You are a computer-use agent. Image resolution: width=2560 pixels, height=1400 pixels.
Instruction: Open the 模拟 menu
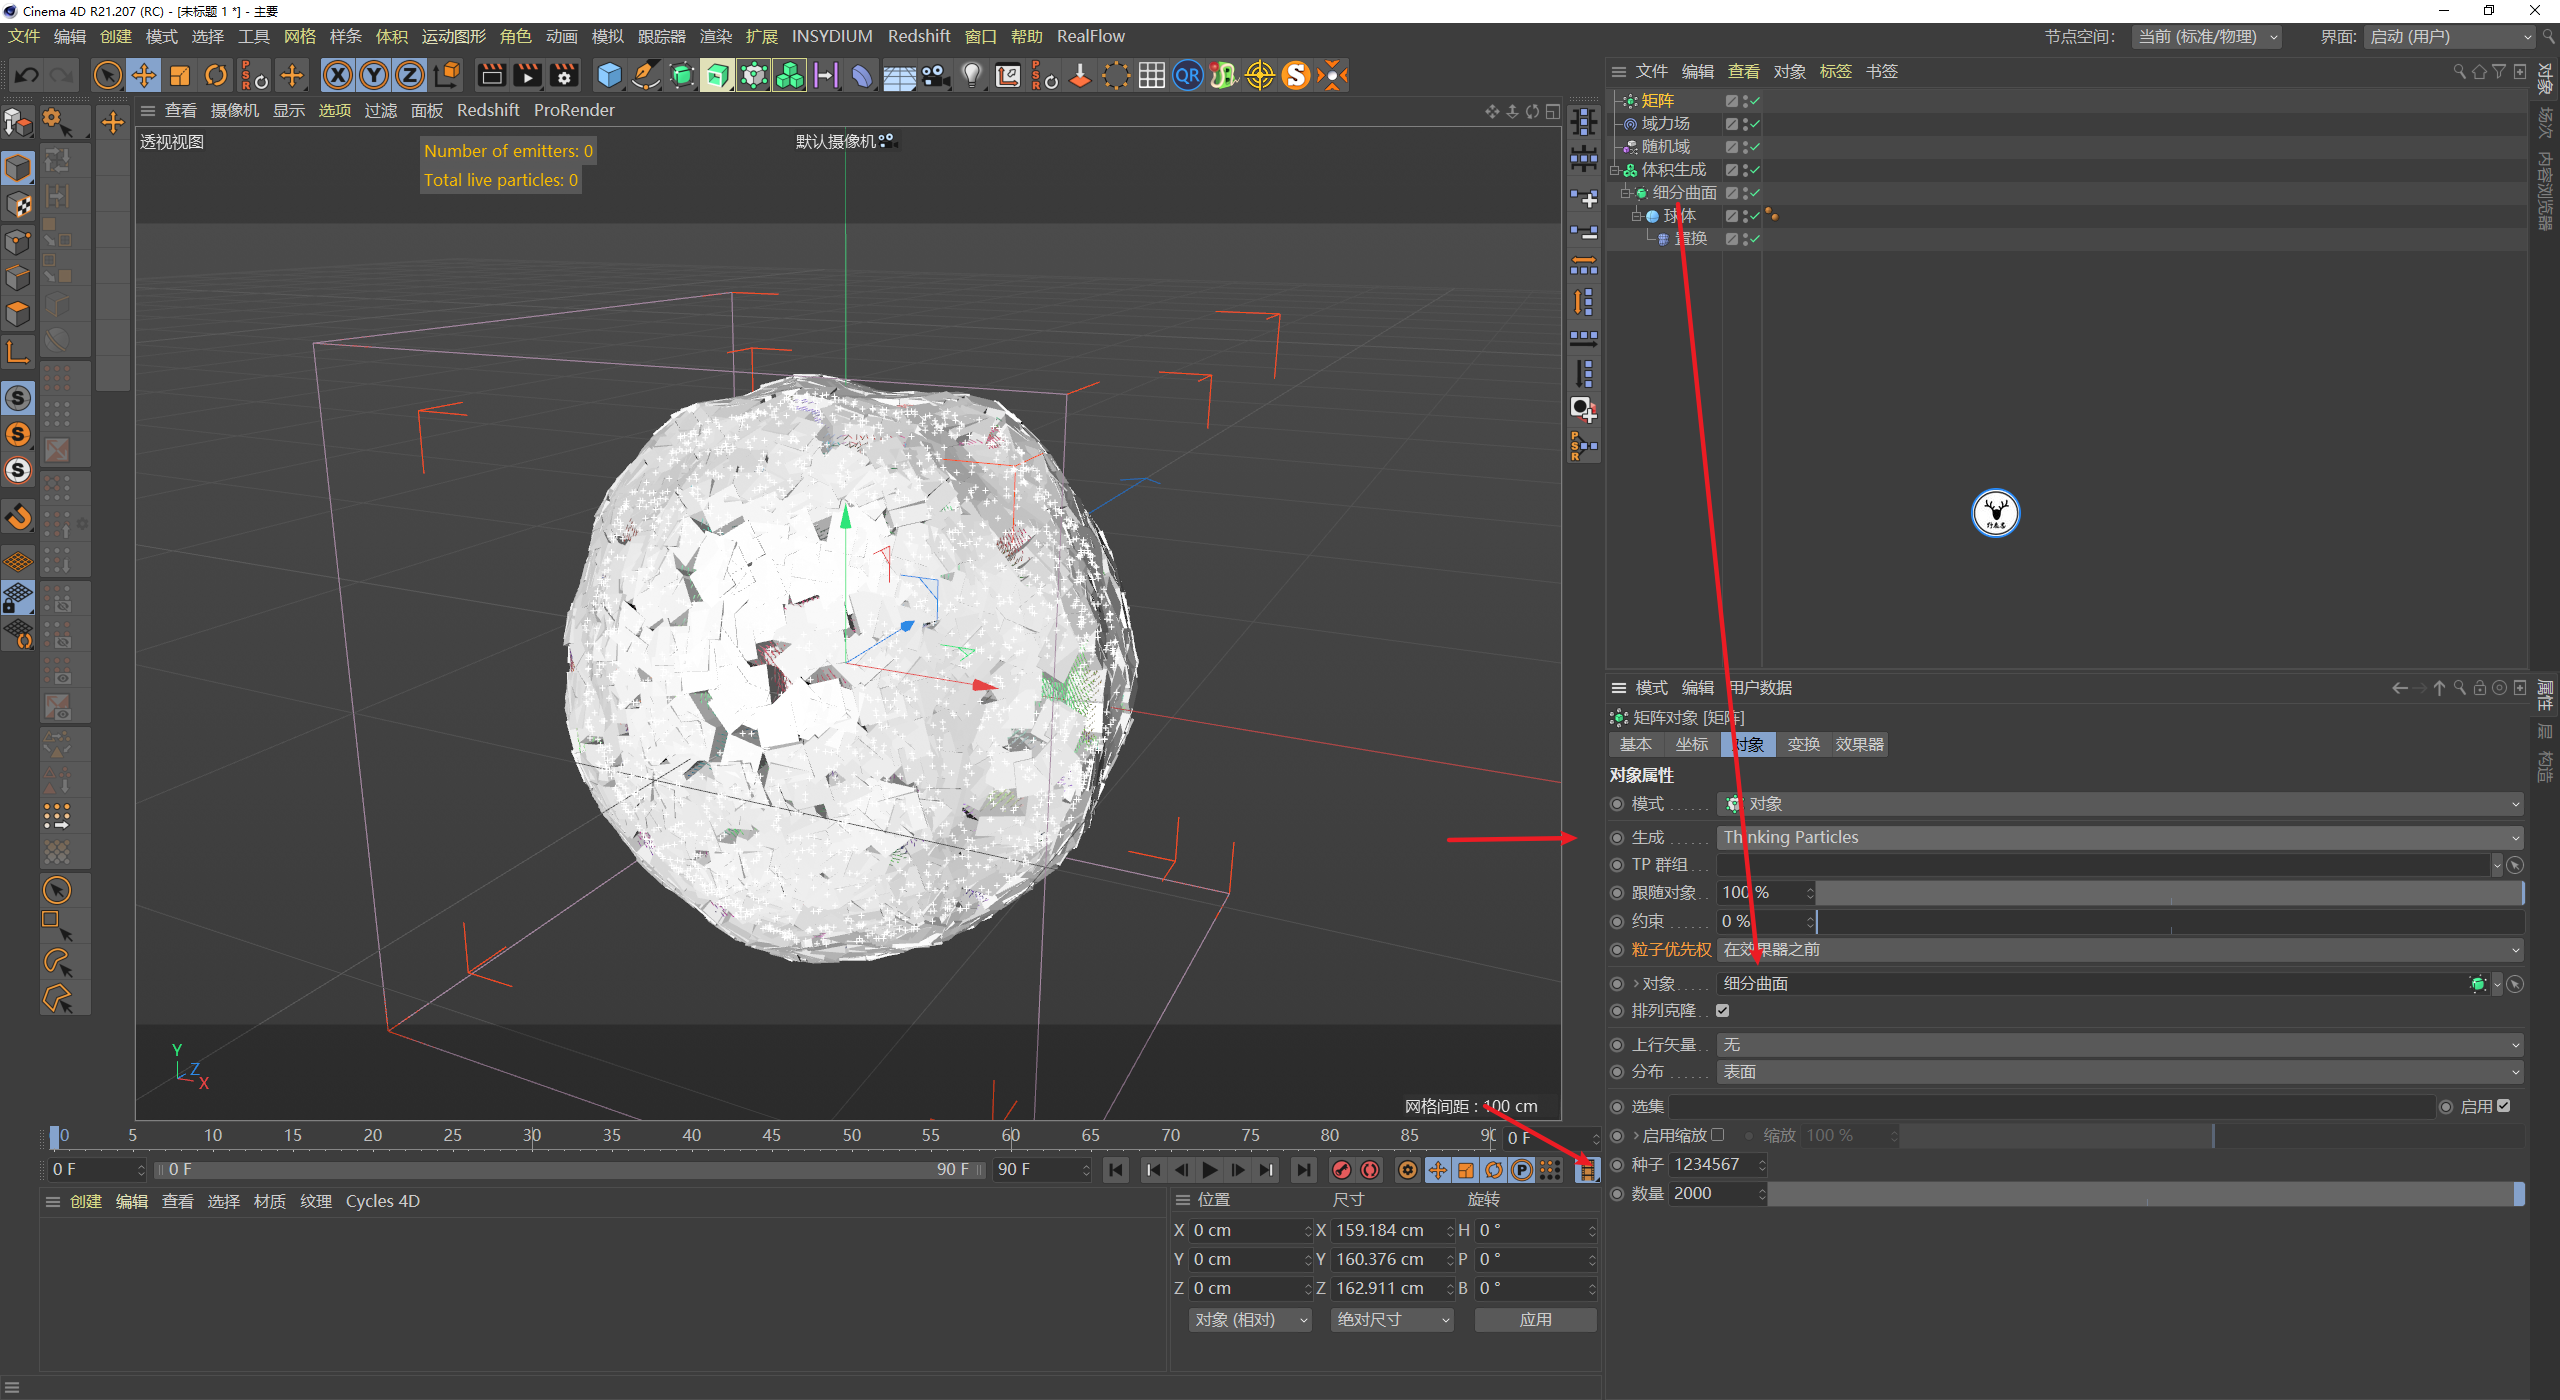(607, 36)
